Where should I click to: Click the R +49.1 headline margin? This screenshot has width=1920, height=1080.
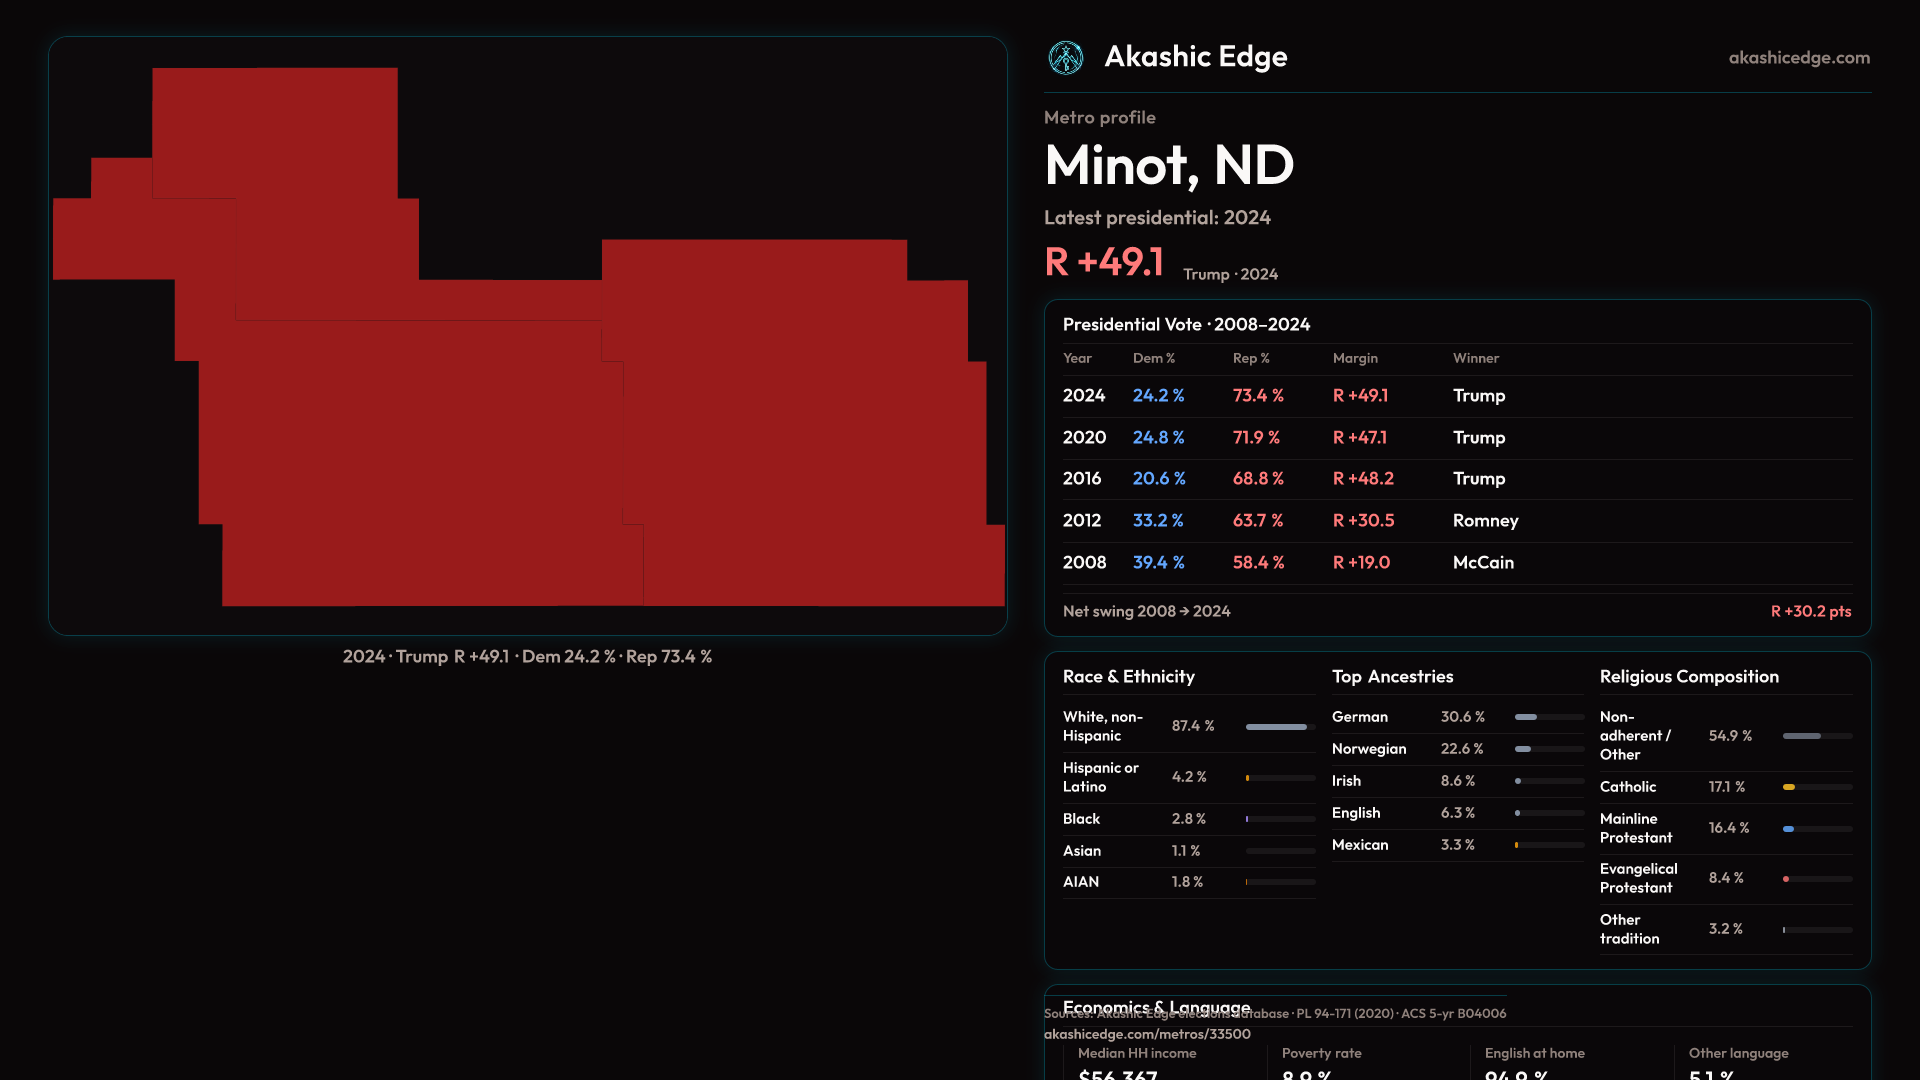click(1104, 263)
